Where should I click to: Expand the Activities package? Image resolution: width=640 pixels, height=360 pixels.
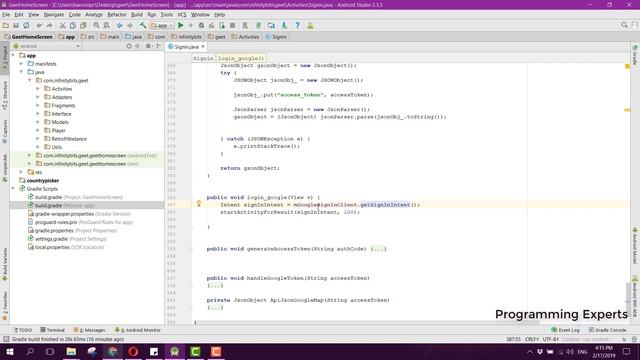(x=38, y=89)
